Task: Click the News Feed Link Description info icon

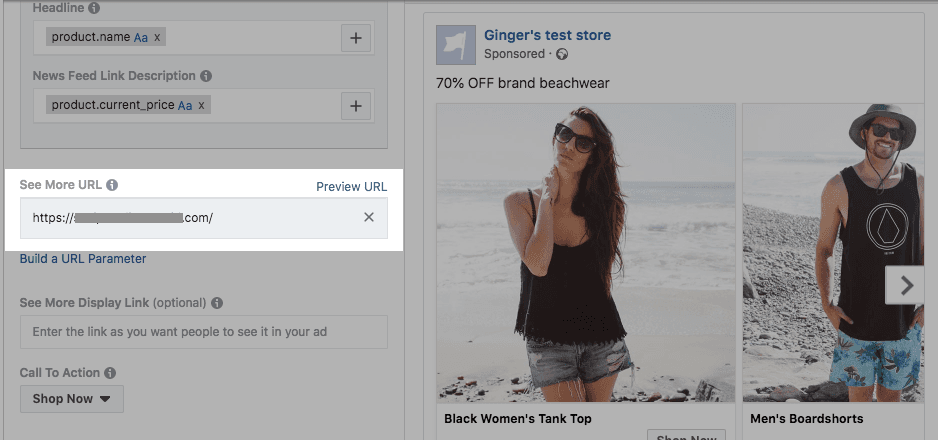Action: (206, 76)
